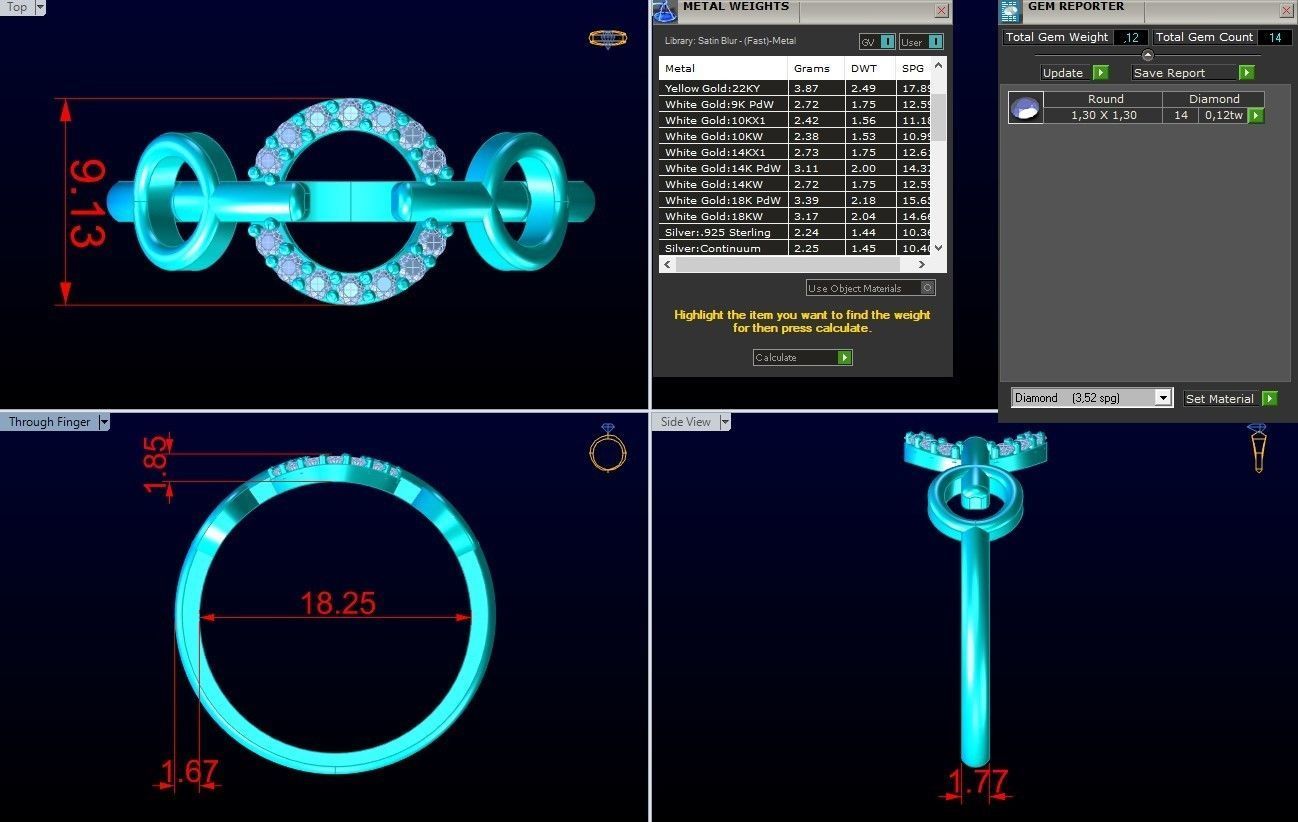
Task: Click the Grams column header
Action: 816,68
